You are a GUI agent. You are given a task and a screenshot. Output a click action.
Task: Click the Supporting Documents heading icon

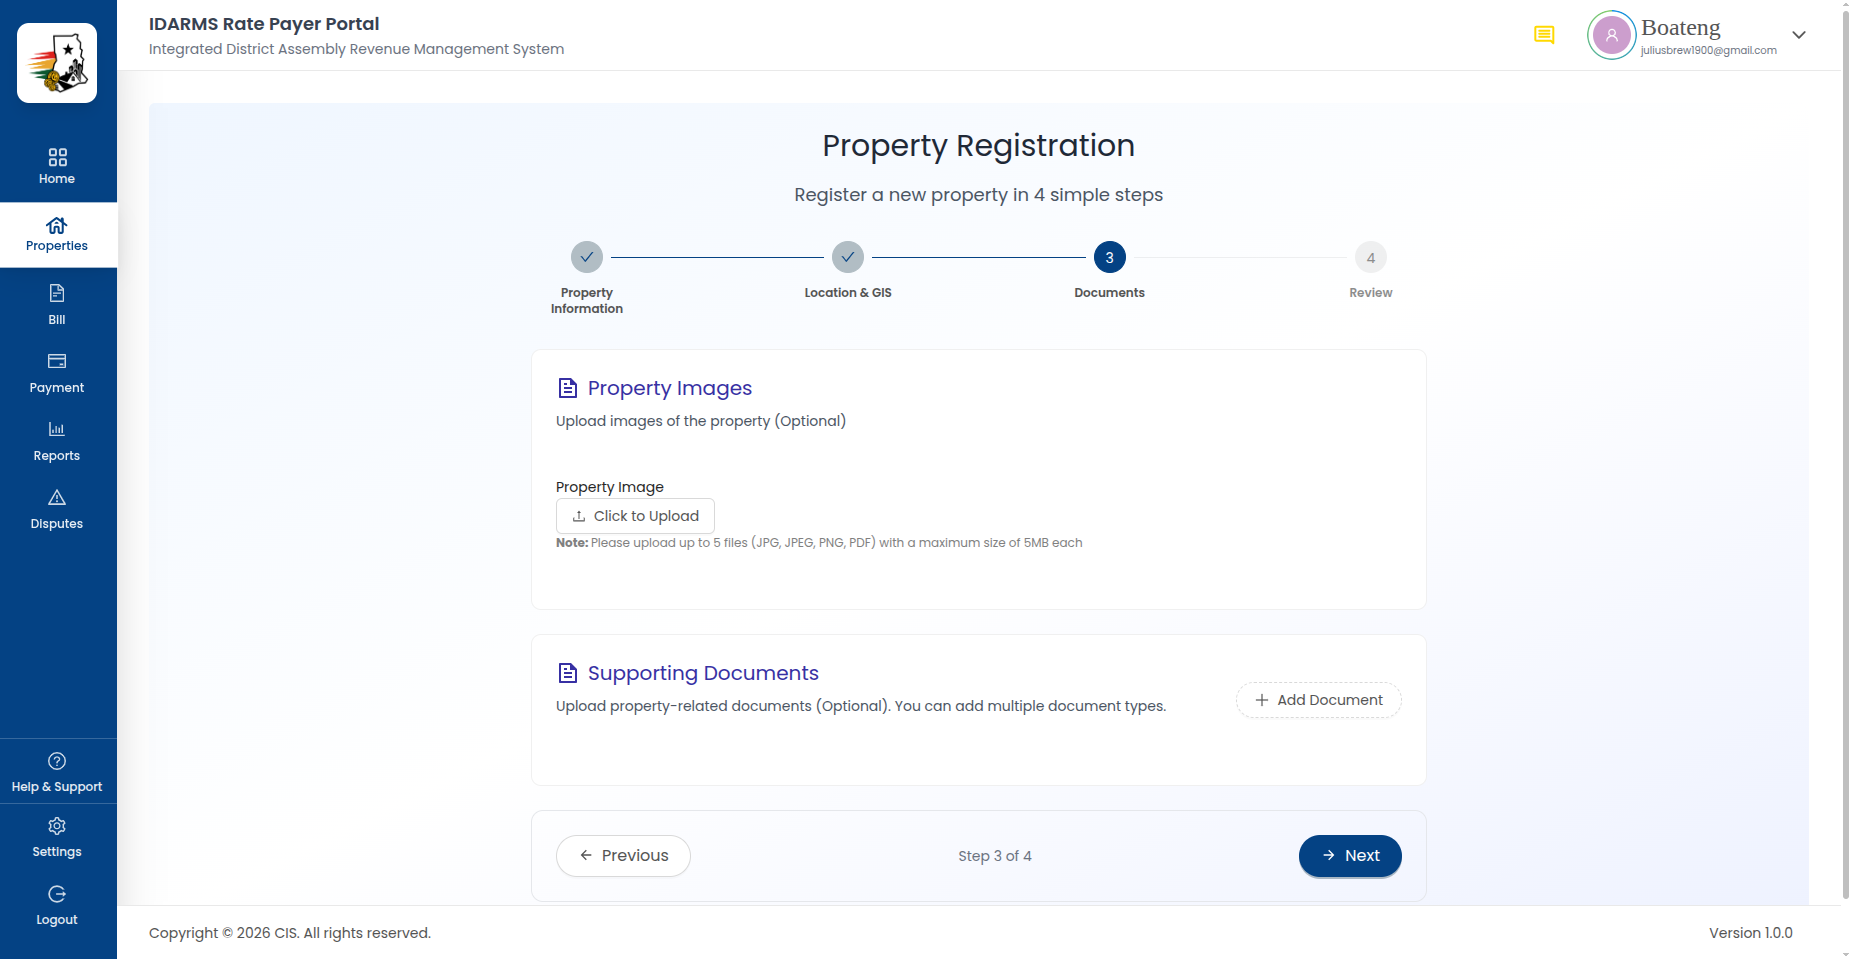(568, 673)
